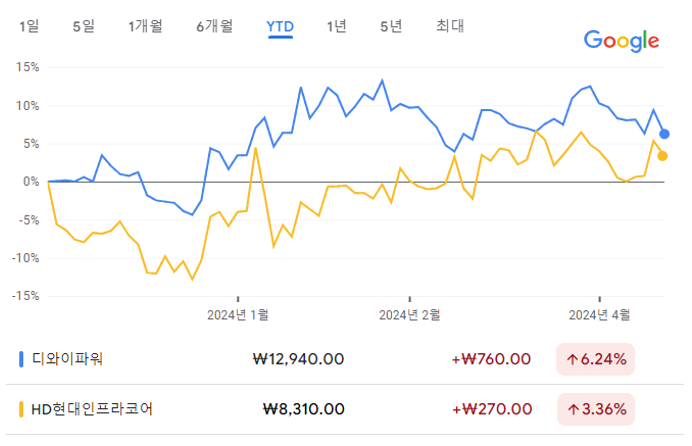Click the 2024년 4월 axis label
The width and height of the screenshot is (692, 446).
[x=599, y=315]
